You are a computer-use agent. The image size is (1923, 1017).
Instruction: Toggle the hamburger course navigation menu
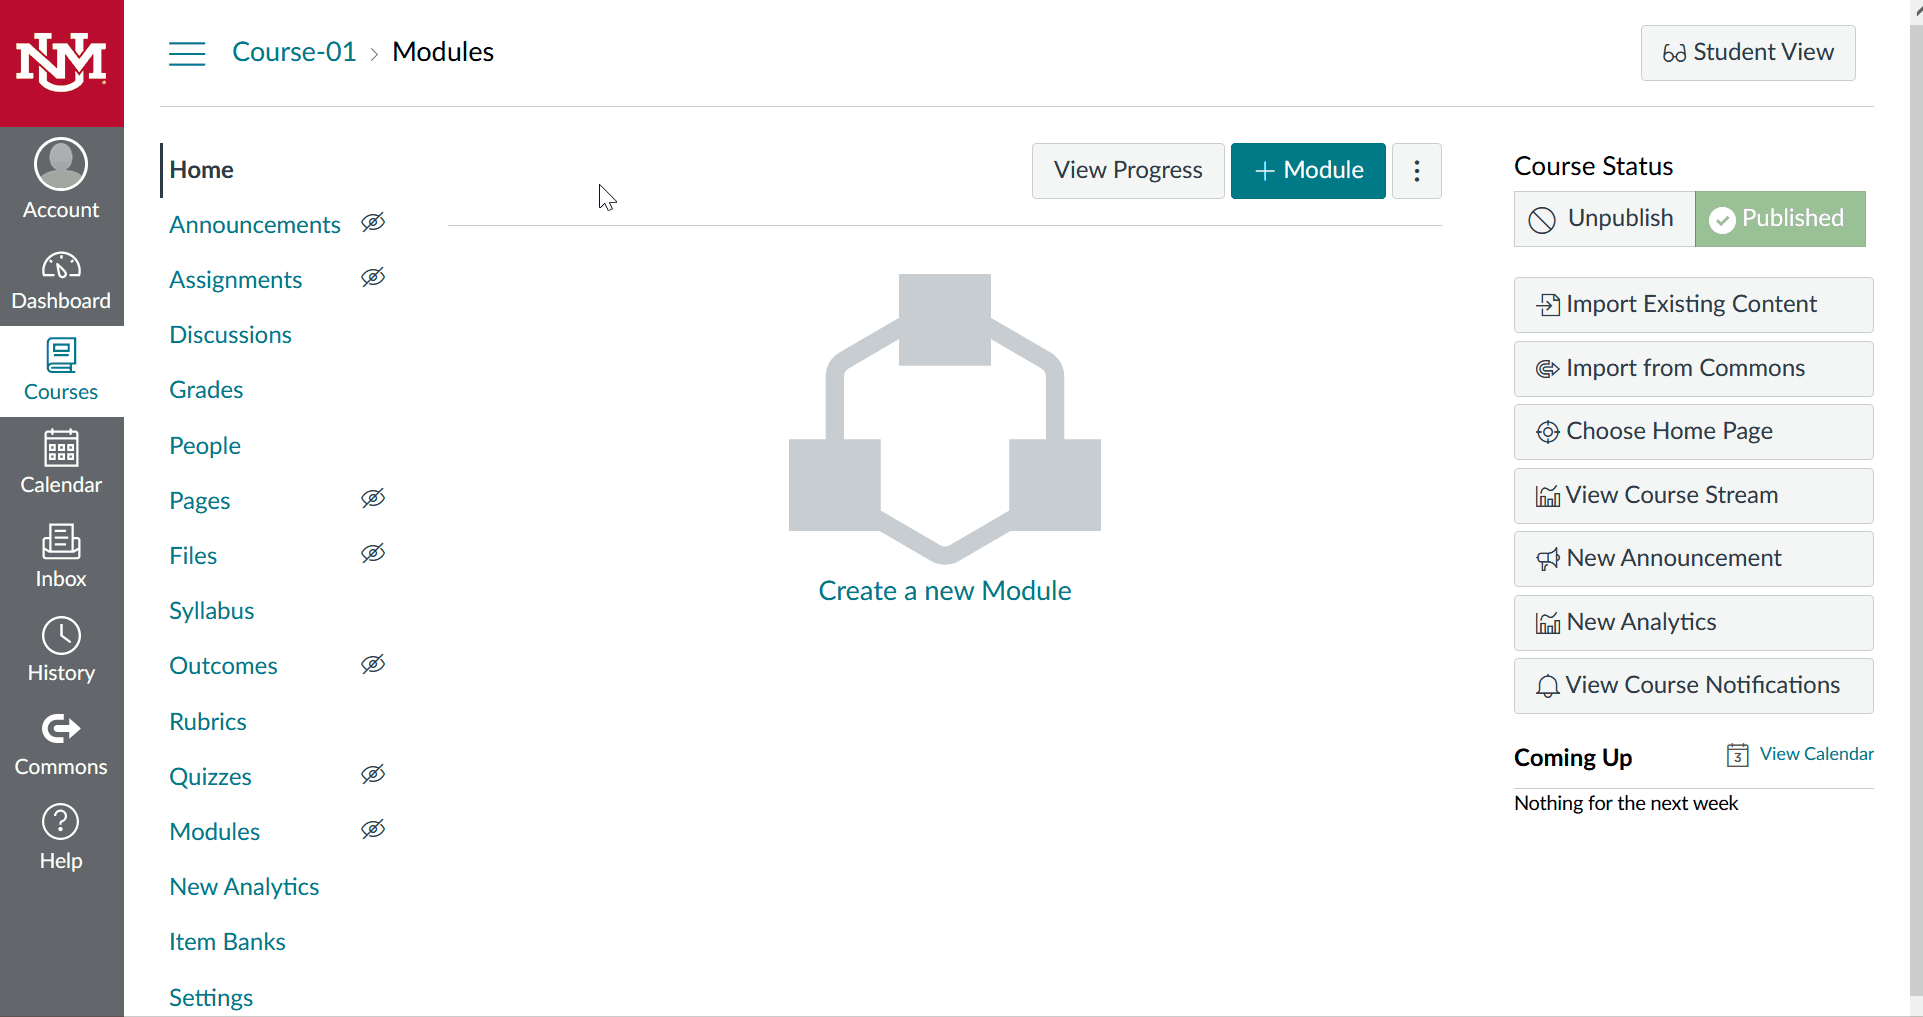click(x=187, y=53)
